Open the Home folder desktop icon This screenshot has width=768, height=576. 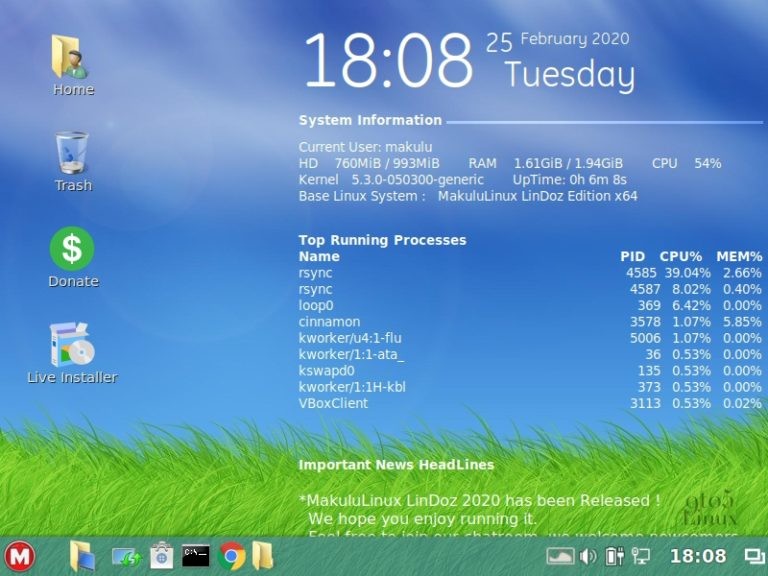click(72, 58)
